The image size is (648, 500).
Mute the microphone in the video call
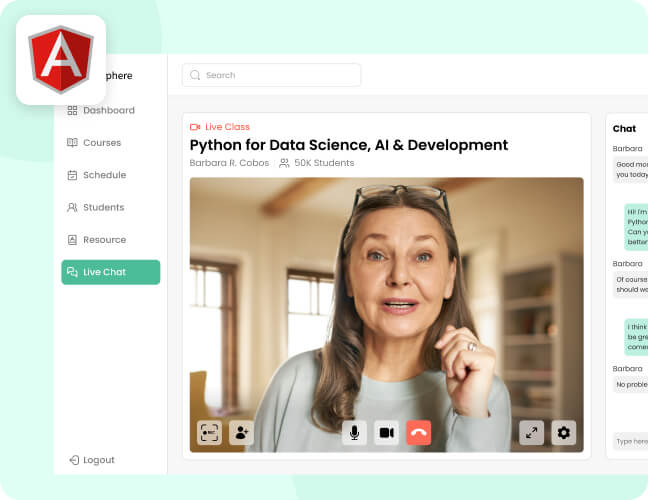tap(354, 433)
